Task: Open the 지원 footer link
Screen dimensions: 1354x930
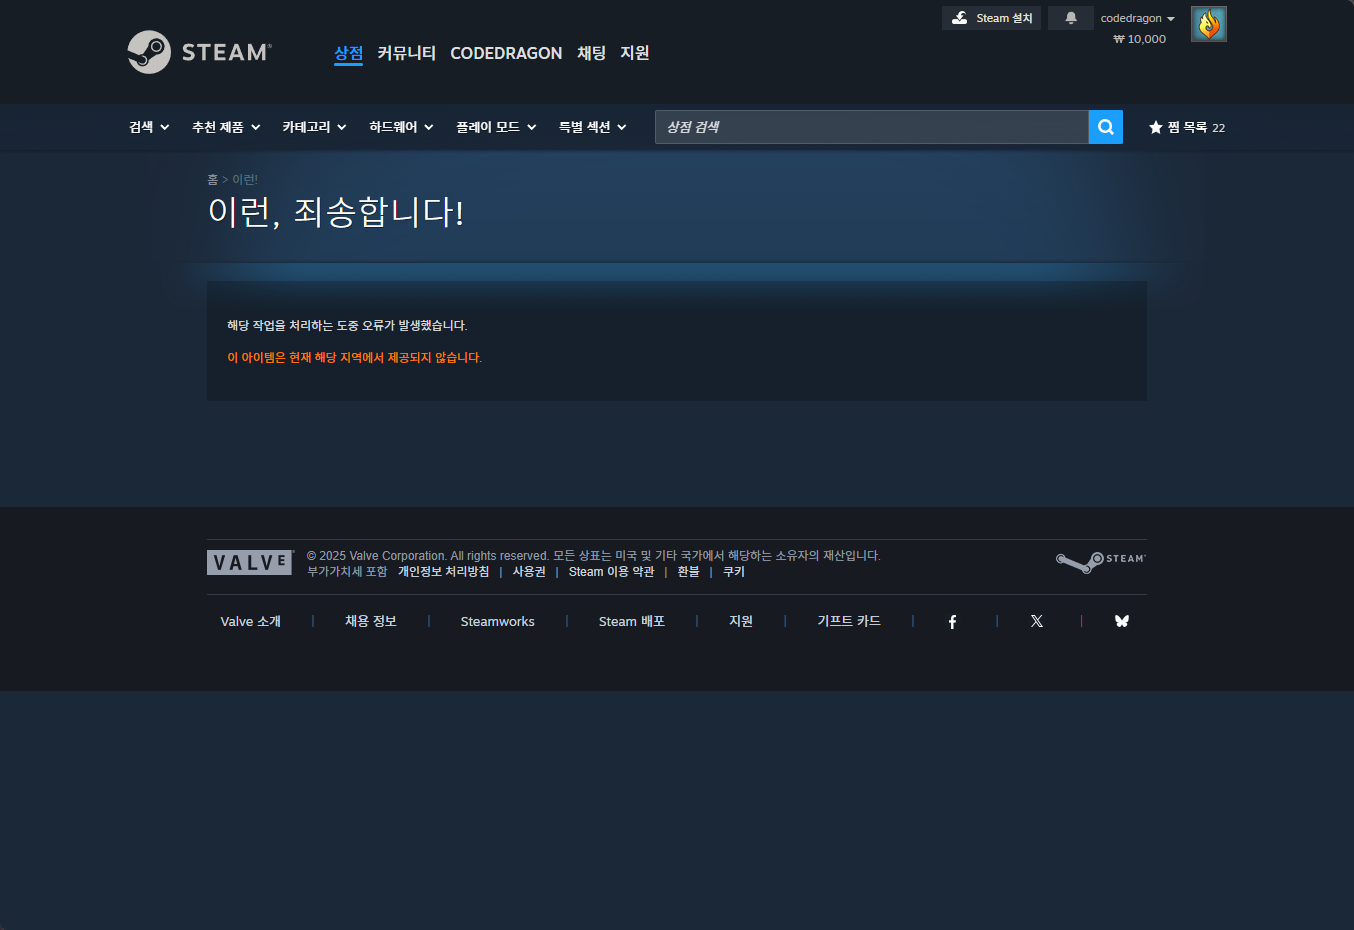Action: point(741,622)
